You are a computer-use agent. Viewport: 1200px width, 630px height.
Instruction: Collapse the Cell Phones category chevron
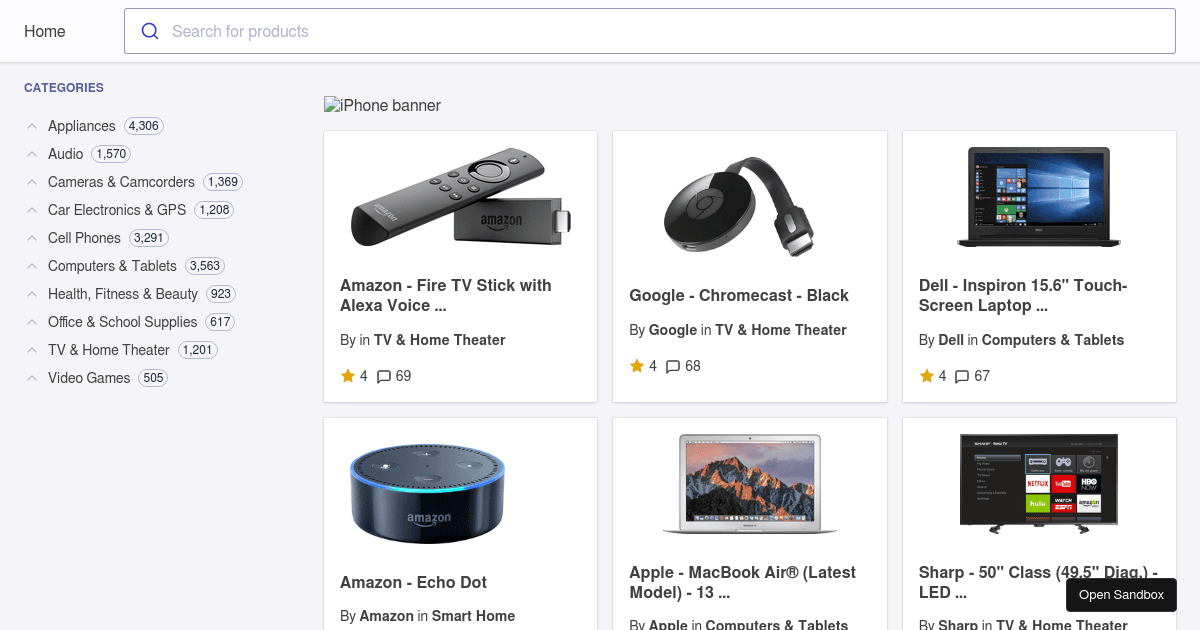tap(32, 238)
